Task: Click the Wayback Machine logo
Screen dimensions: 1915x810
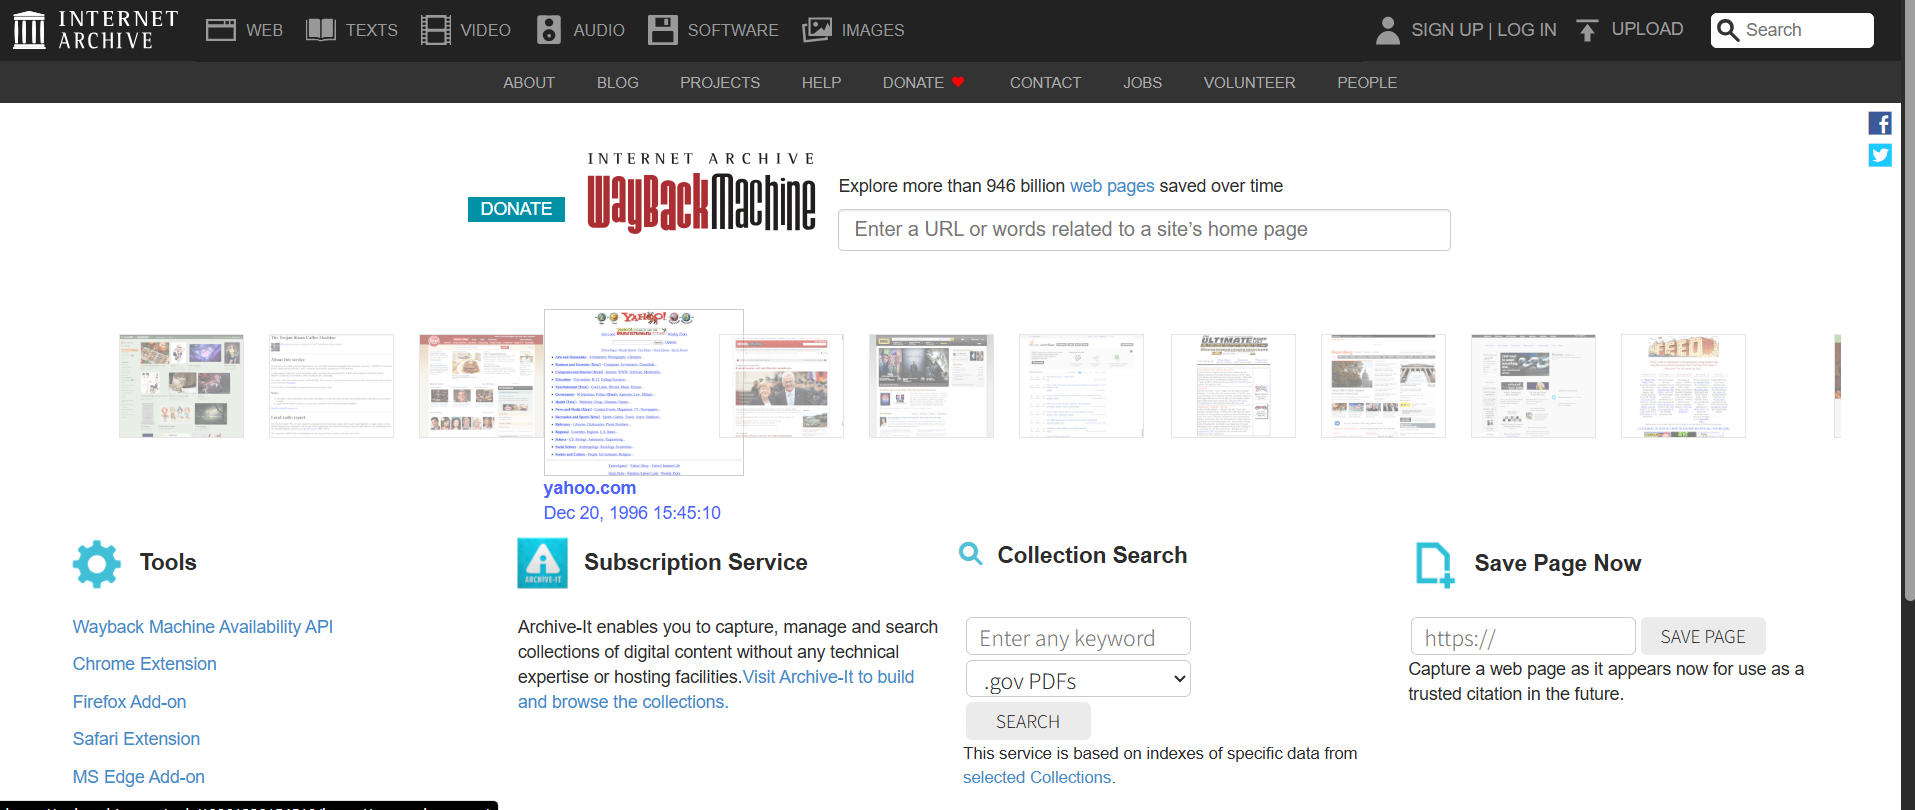Action: 701,192
